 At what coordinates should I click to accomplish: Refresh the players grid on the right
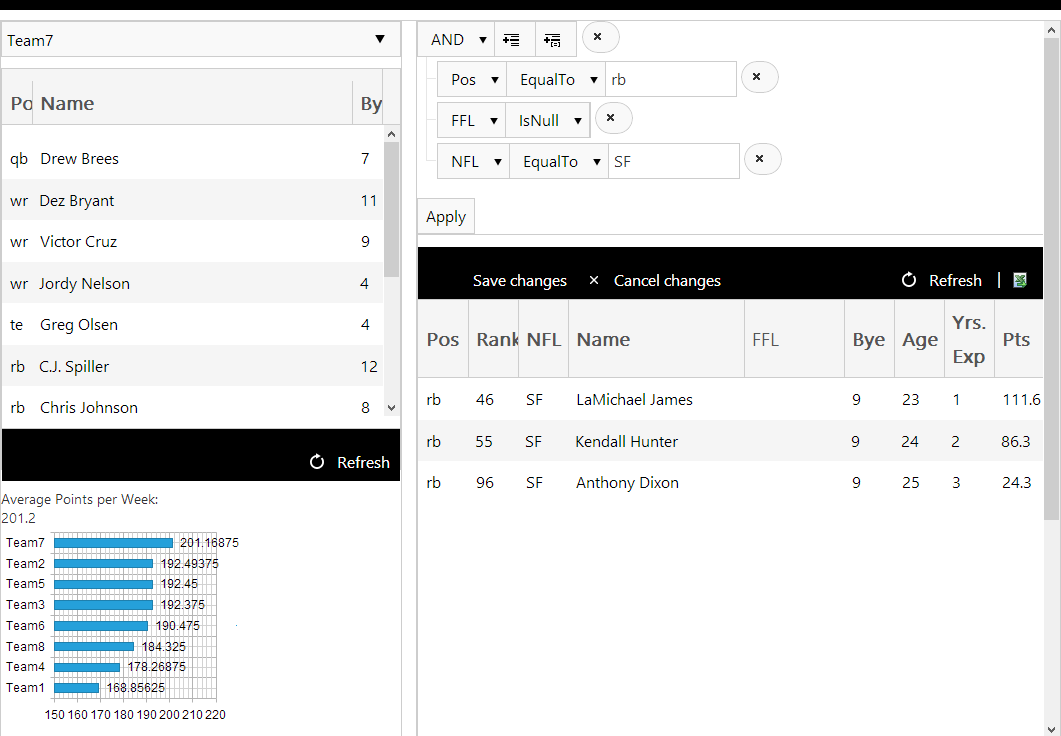tap(942, 280)
